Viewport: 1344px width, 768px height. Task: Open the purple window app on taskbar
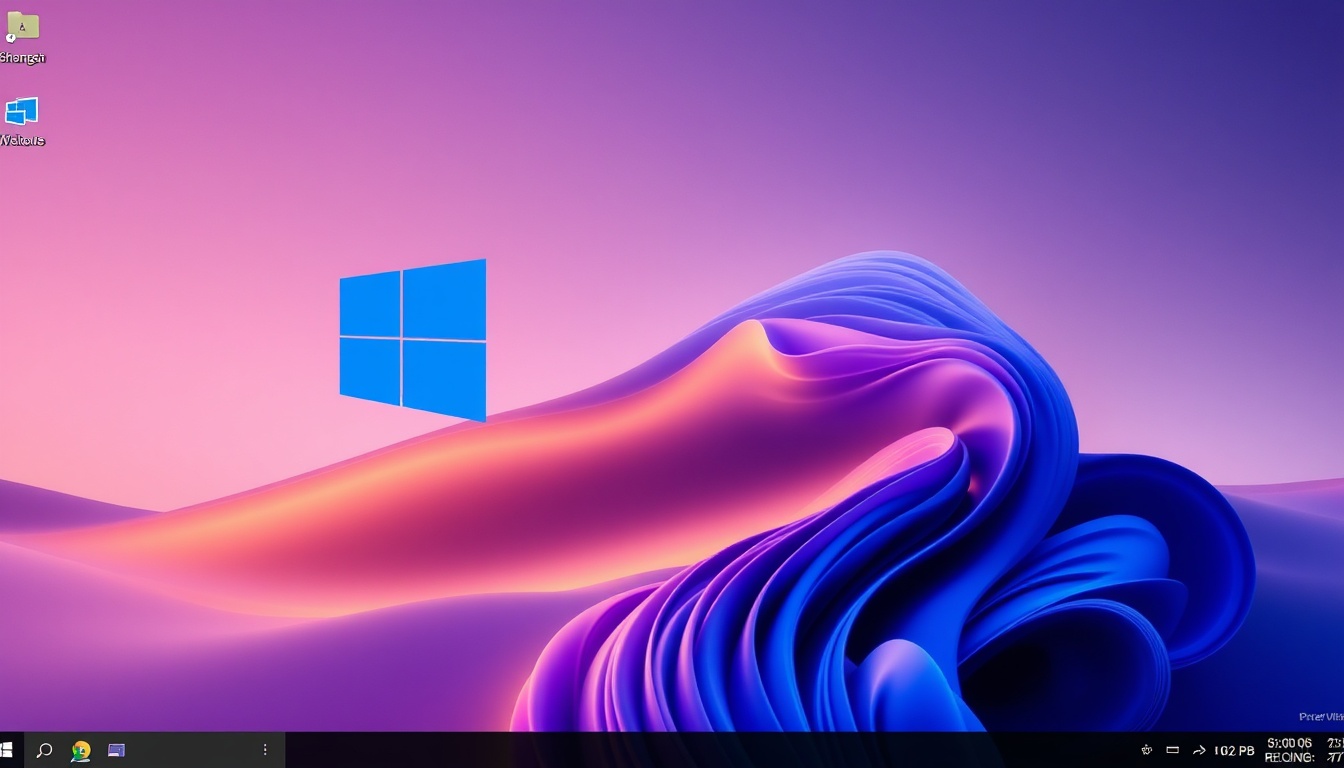[116, 750]
